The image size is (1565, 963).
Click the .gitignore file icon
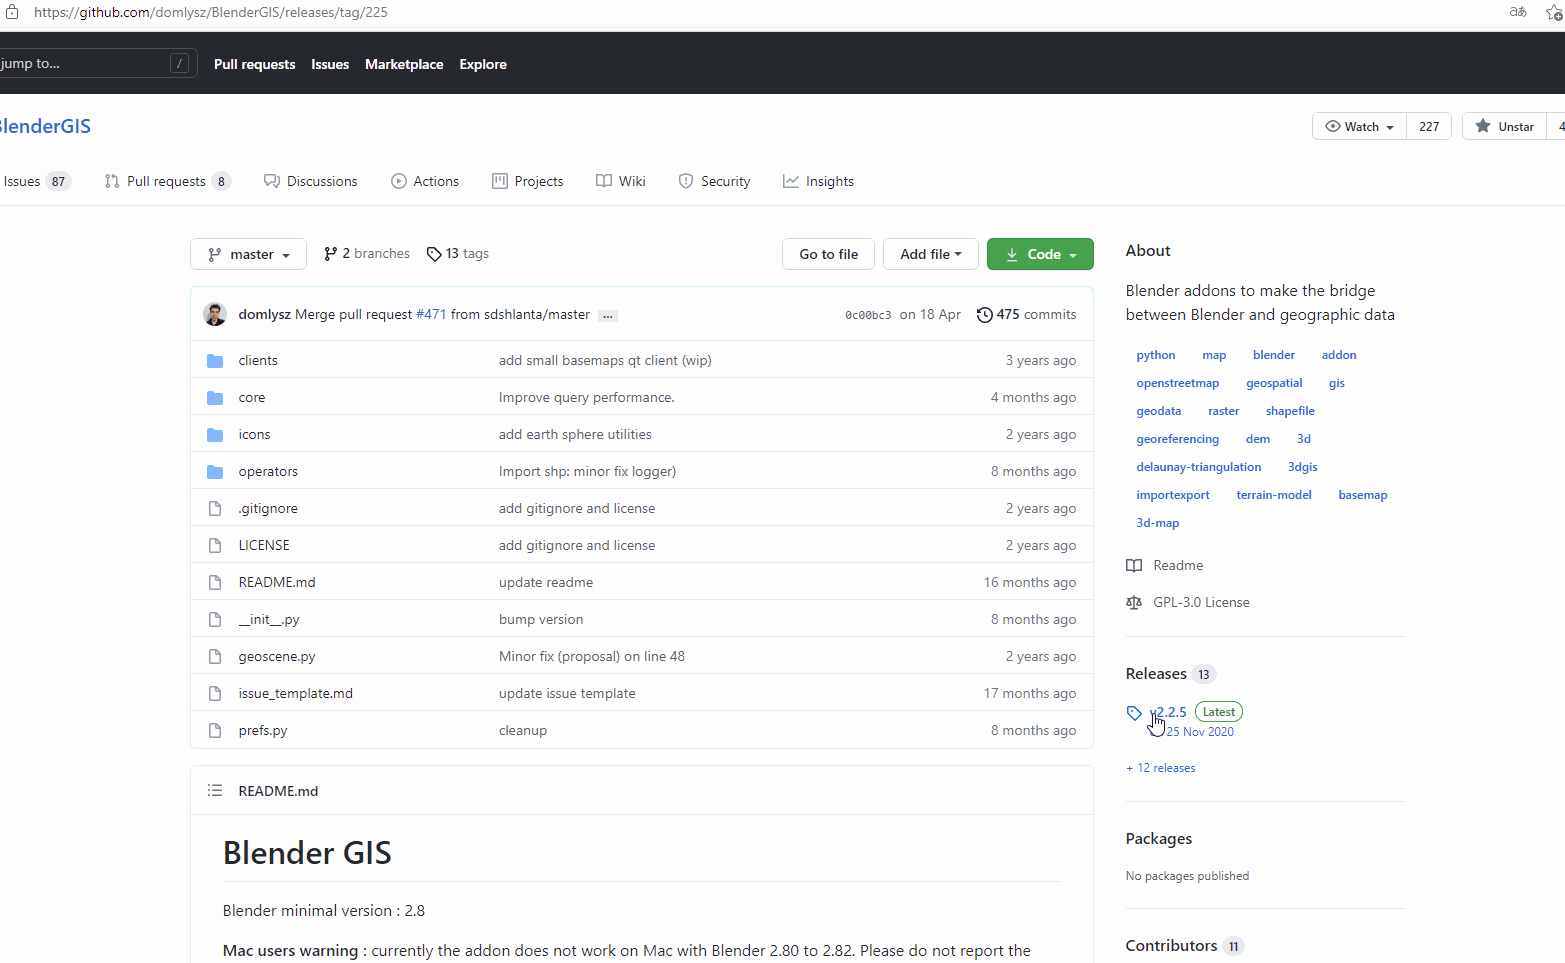[x=215, y=508]
